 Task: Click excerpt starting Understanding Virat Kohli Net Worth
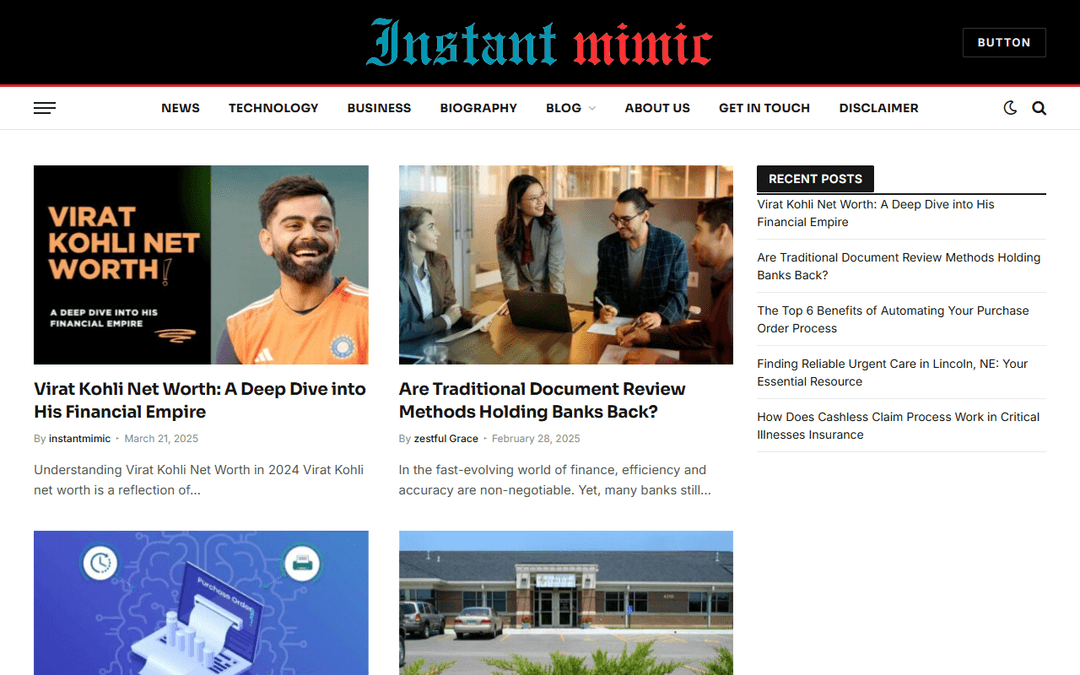(x=198, y=480)
